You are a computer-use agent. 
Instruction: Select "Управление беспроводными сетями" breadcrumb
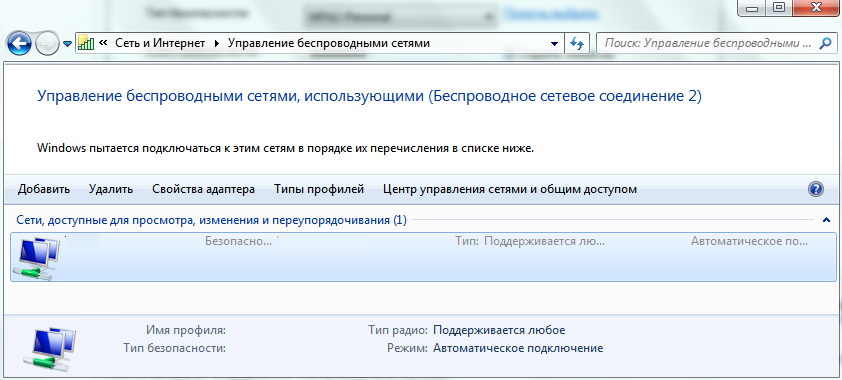(329, 43)
